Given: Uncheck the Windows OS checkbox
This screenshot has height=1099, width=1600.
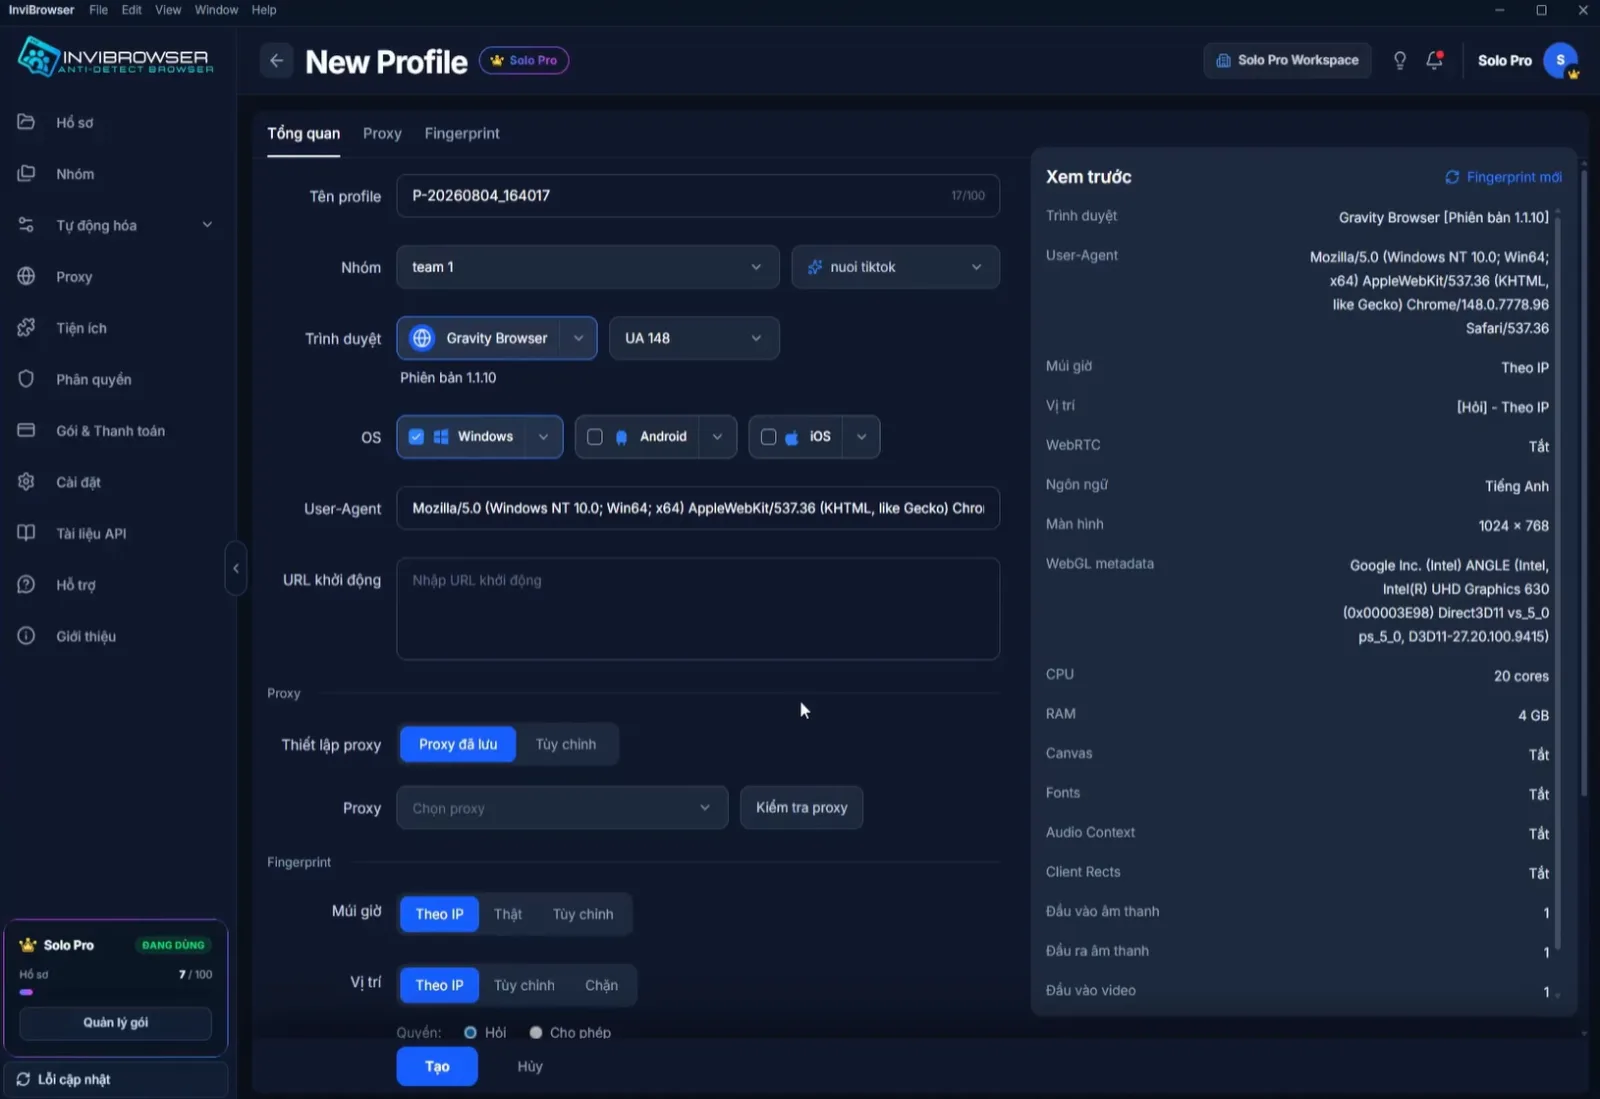Looking at the screenshot, I should 416,437.
